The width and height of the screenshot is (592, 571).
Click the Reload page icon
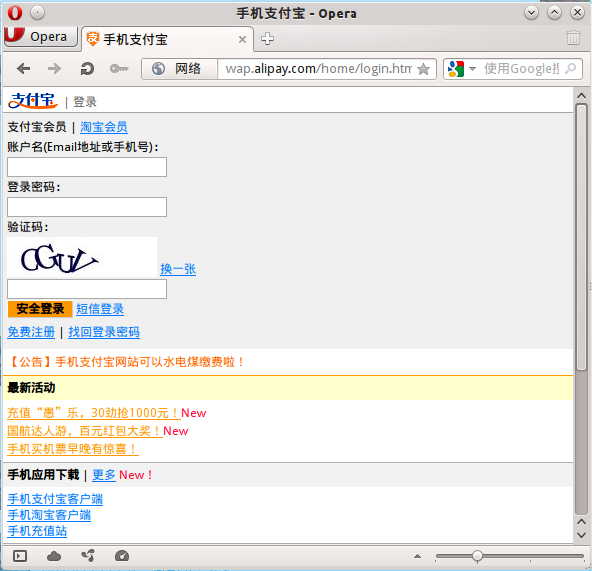tap(87, 69)
